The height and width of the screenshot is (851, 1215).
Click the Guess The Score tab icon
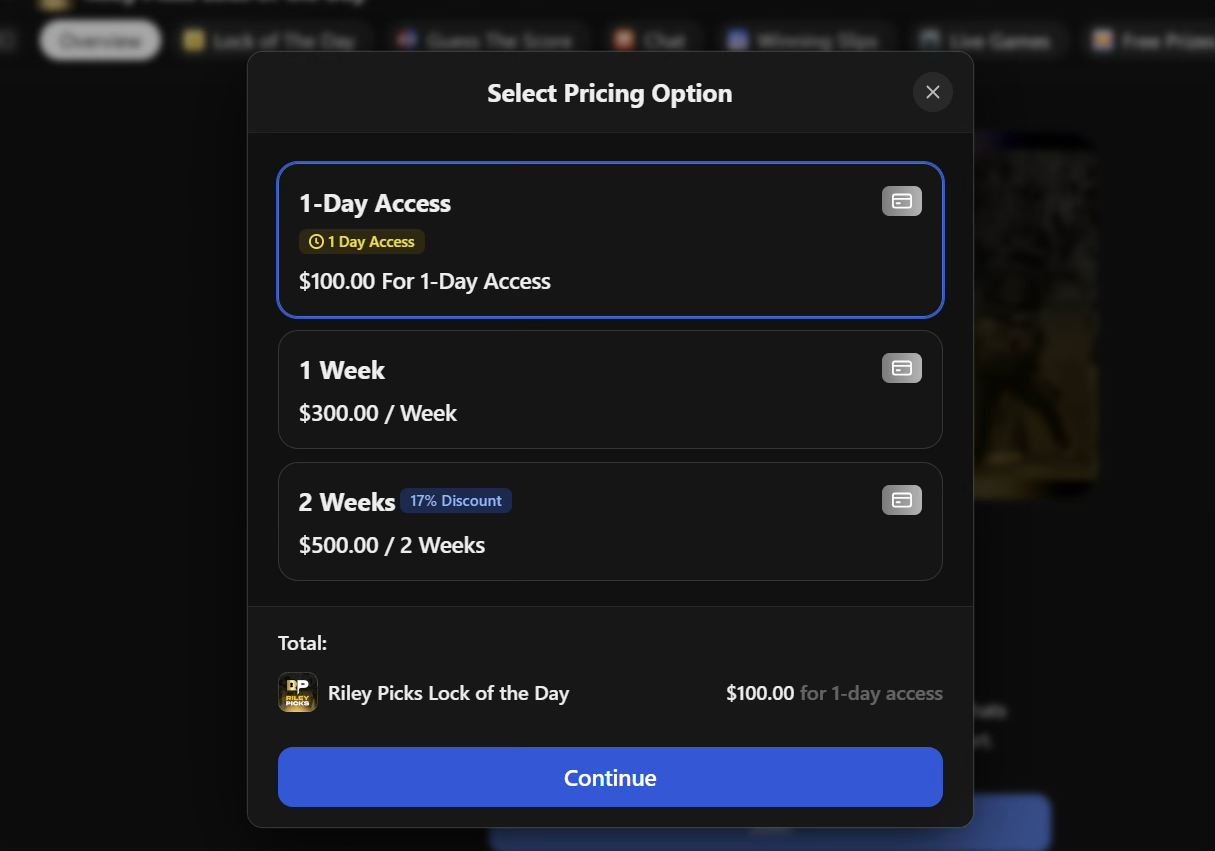point(406,39)
